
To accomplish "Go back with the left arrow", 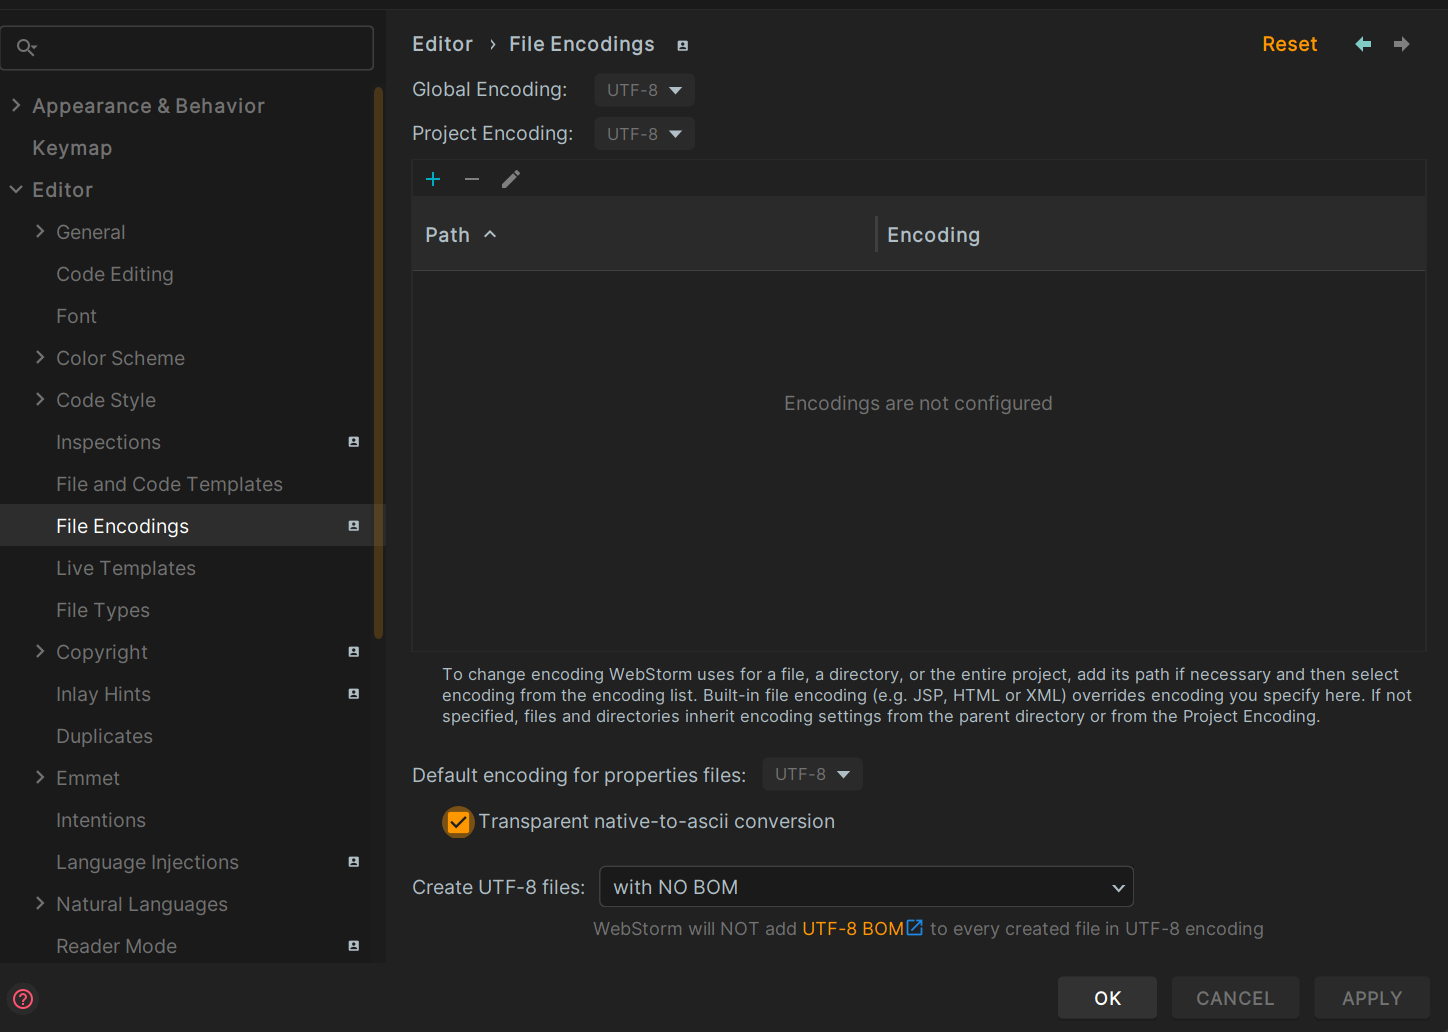I will coord(1363,44).
